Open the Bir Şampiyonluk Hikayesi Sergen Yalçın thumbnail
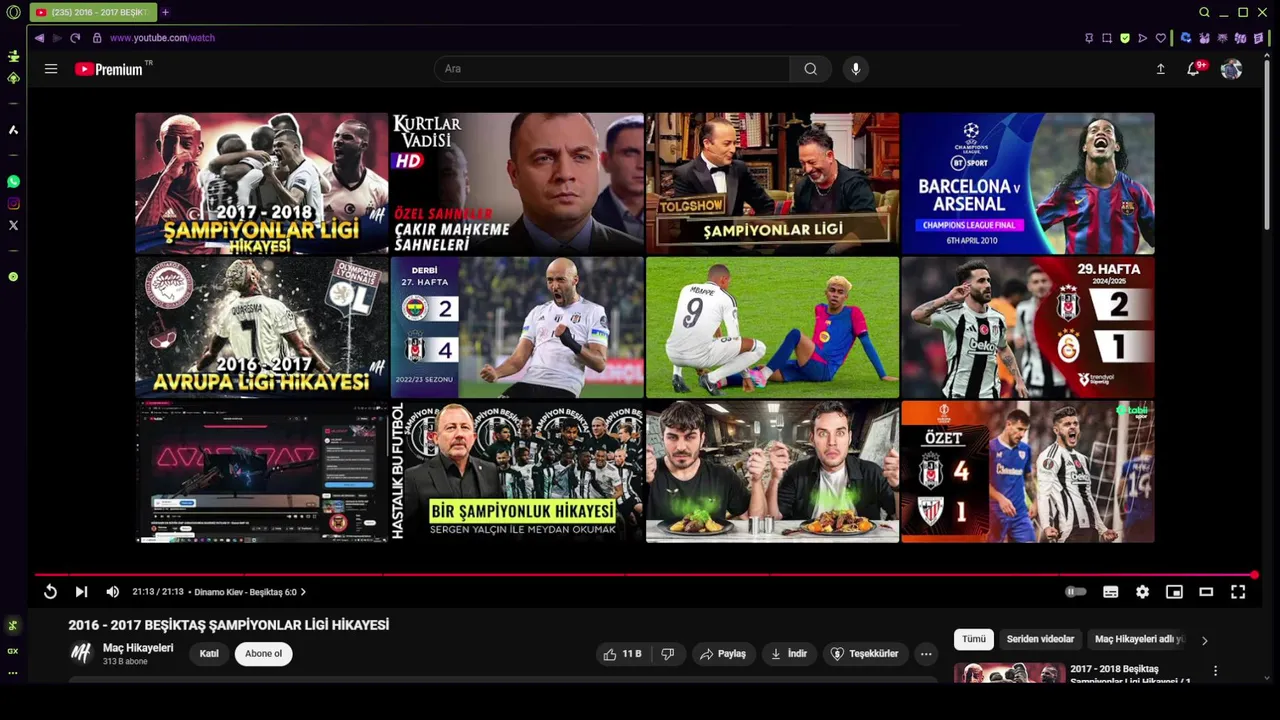1280x720 pixels. [517, 472]
